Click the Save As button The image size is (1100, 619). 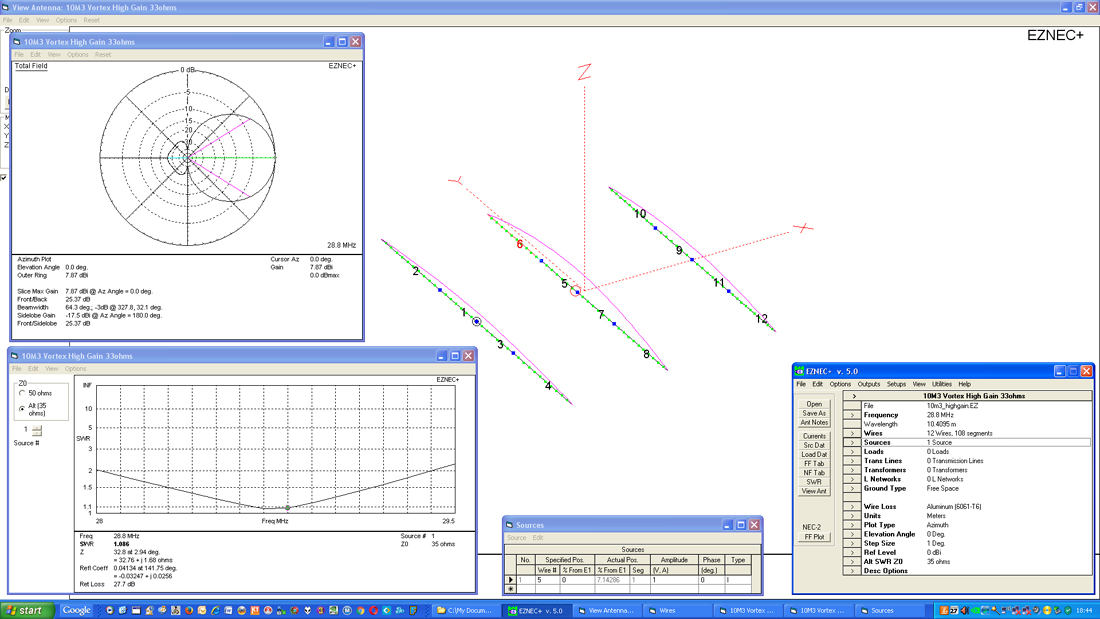(814, 413)
